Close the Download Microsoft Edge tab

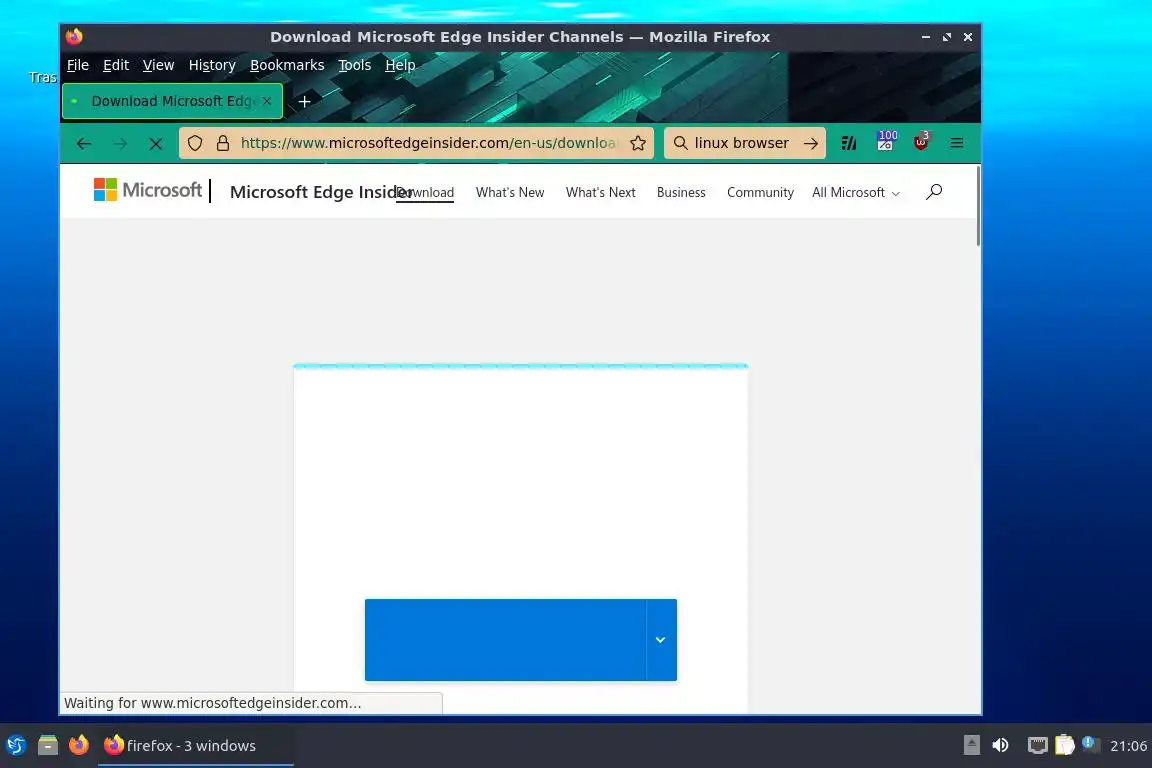pos(267,101)
